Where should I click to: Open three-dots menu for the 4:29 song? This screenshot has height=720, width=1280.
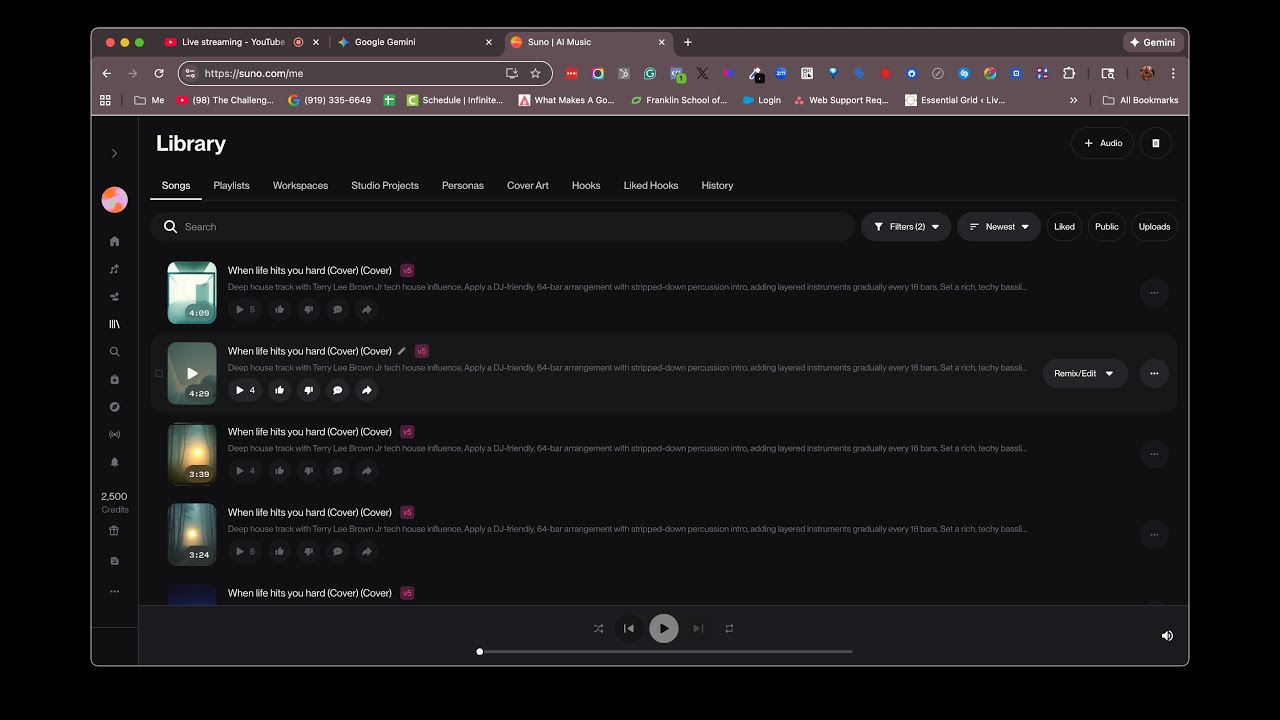point(1154,373)
